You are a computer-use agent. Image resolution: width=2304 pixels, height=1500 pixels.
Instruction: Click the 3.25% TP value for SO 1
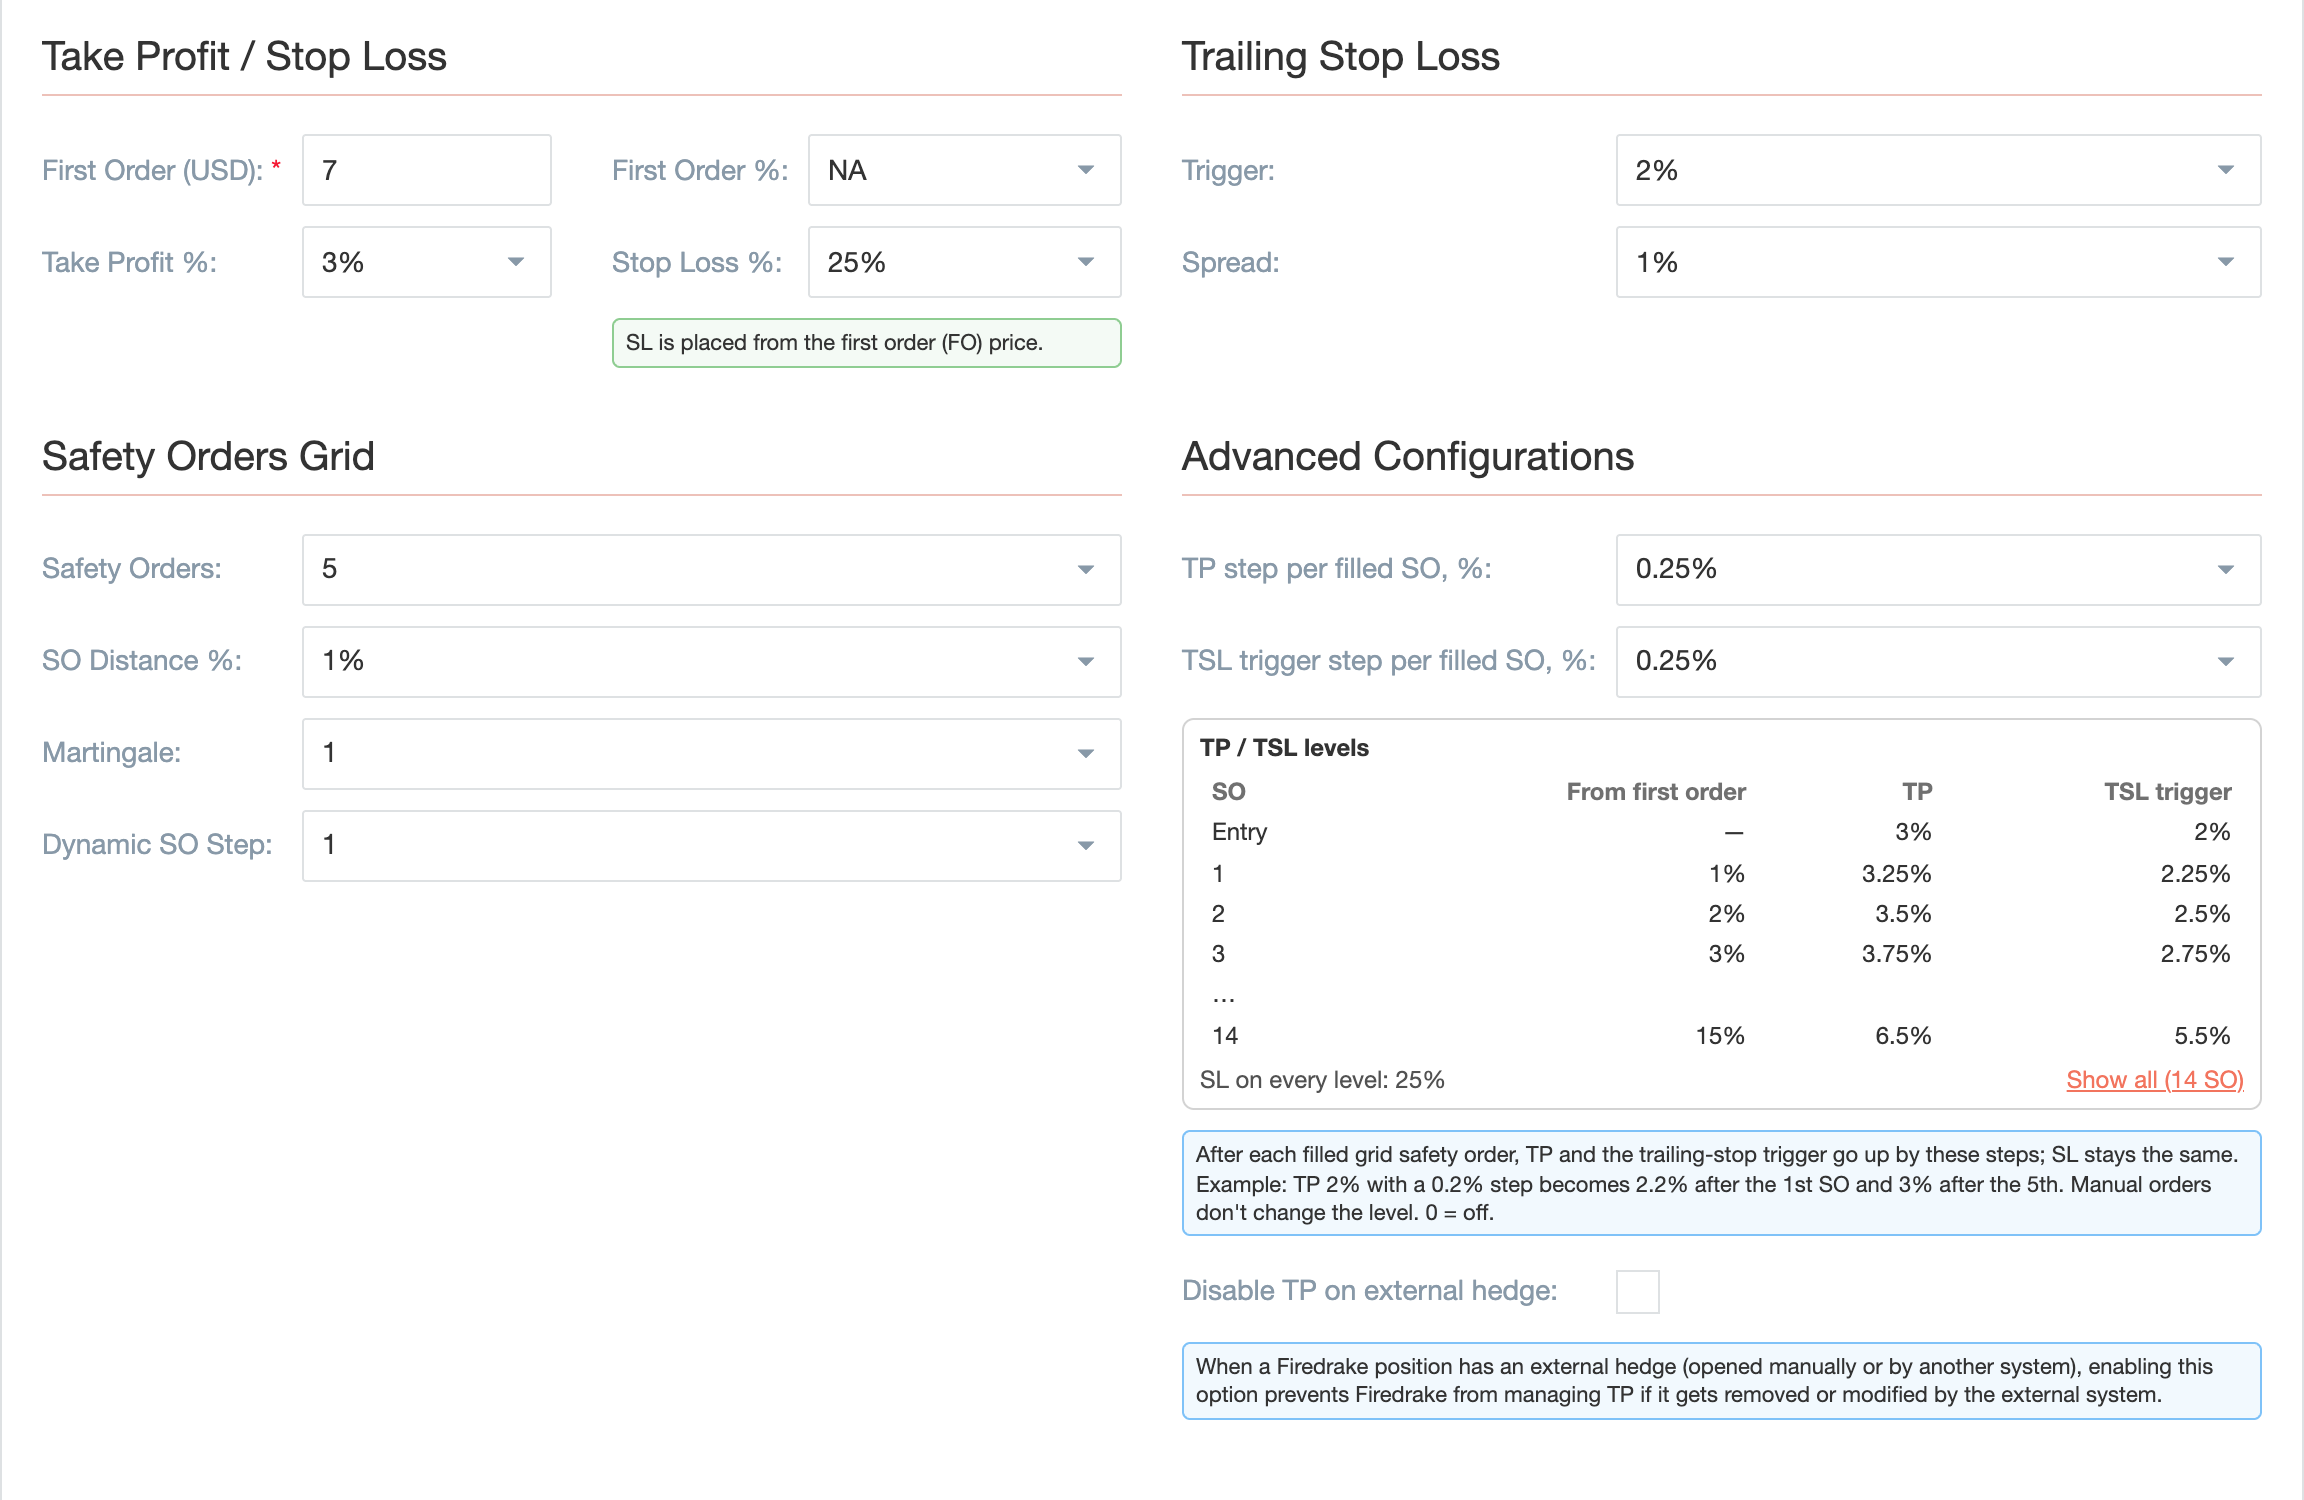point(1896,874)
